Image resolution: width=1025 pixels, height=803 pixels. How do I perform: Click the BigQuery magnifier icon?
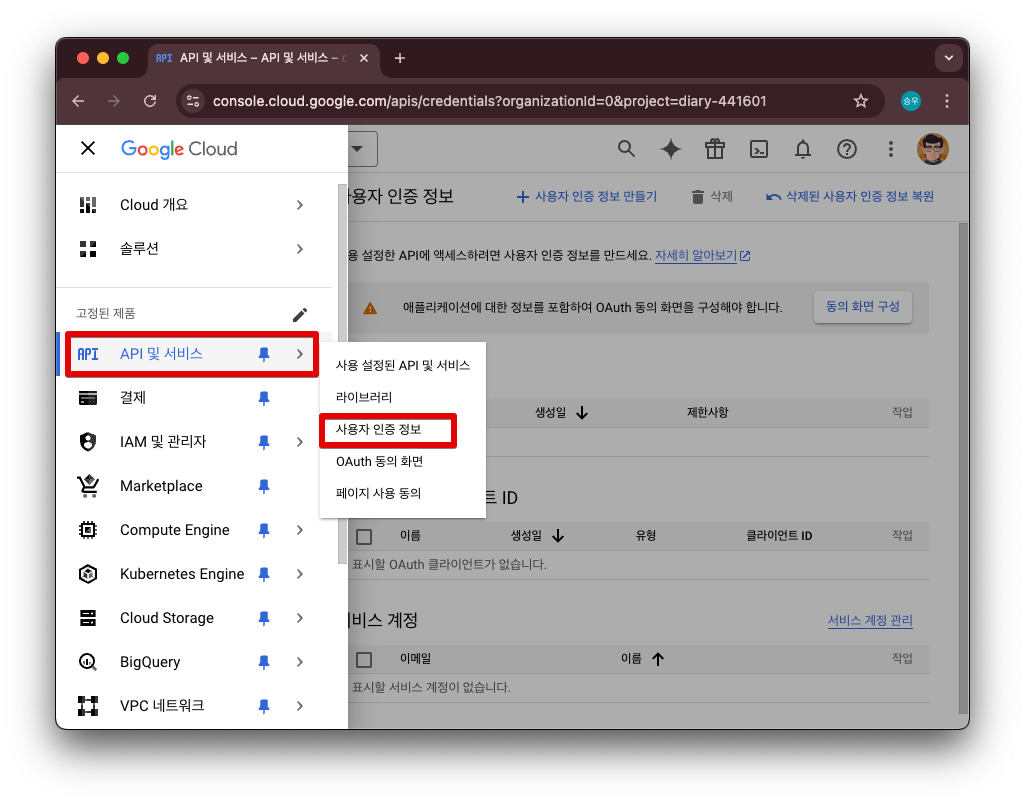pyautogui.click(x=88, y=662)
